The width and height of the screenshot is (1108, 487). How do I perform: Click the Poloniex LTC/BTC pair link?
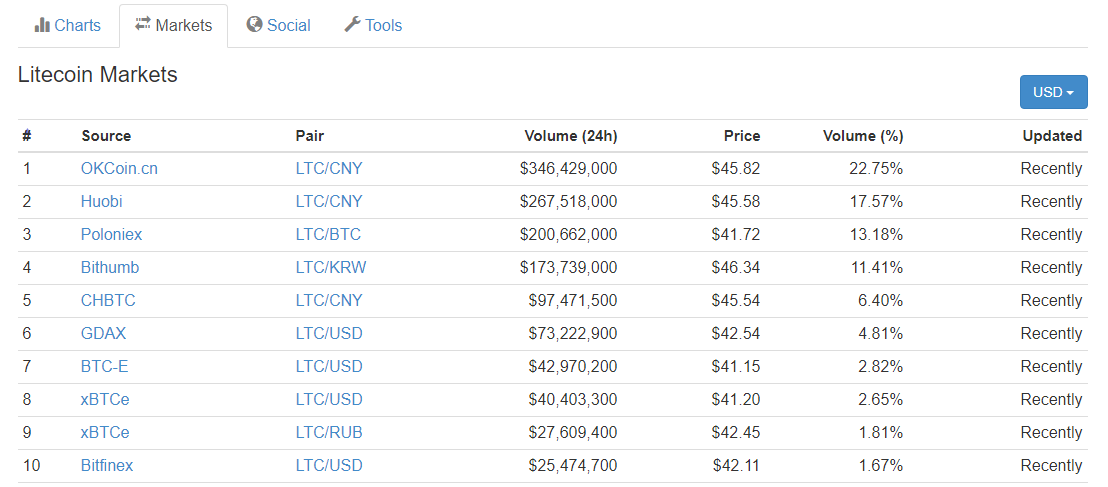tap(328, 235)
